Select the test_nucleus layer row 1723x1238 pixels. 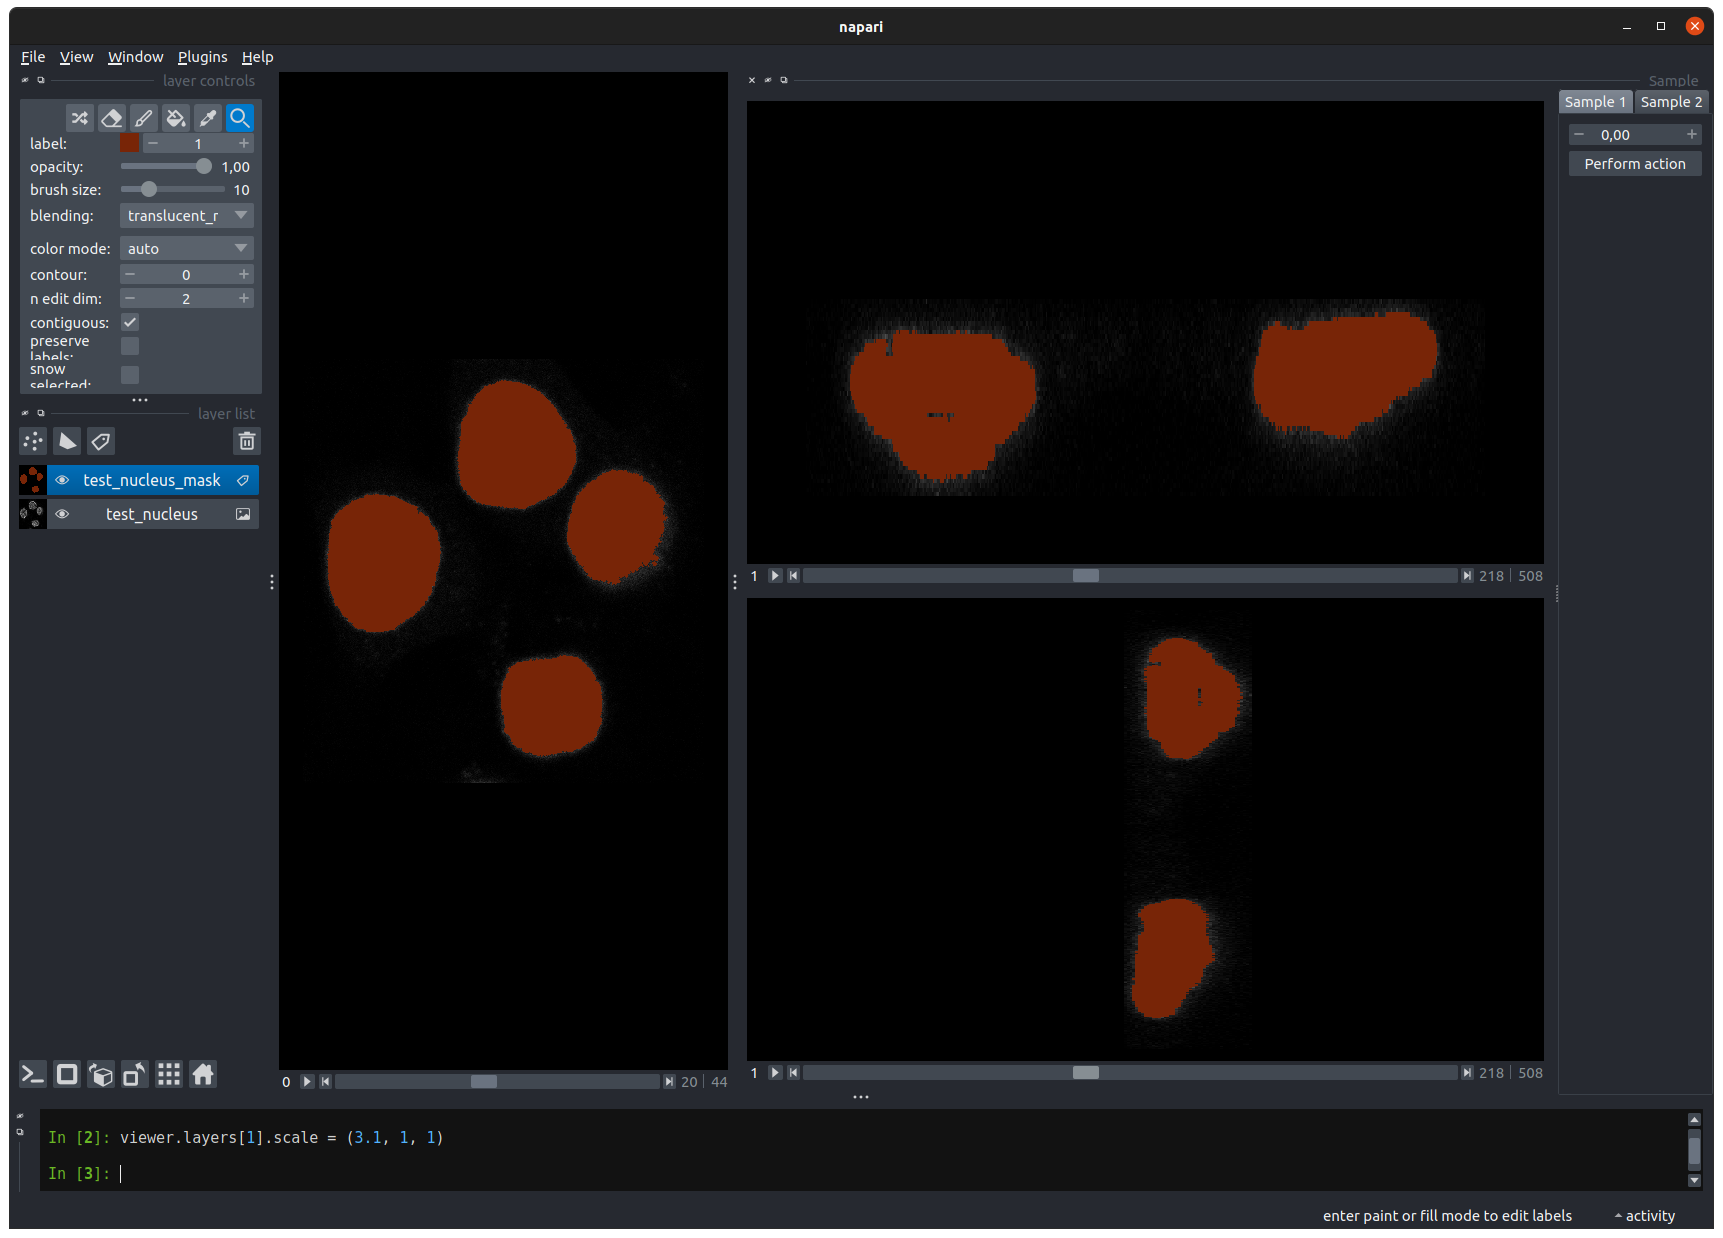pos(153,514)
